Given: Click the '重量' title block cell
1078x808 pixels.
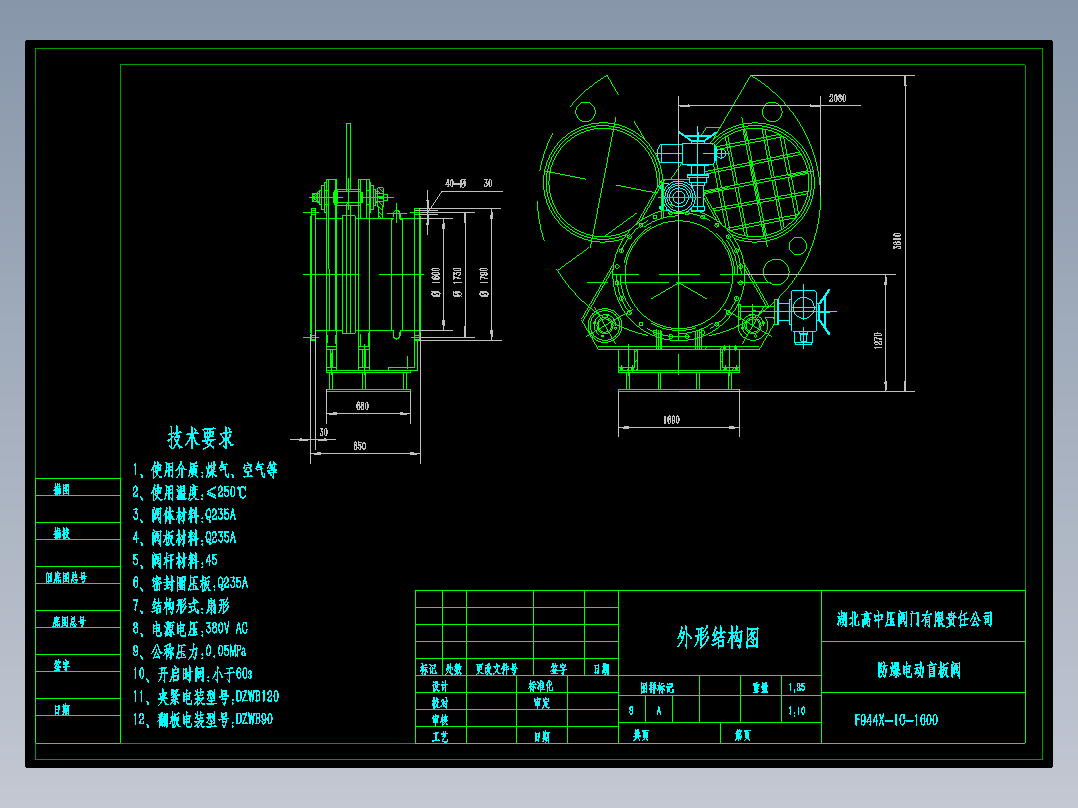Looking at the screenshot, I should point(760,687).
